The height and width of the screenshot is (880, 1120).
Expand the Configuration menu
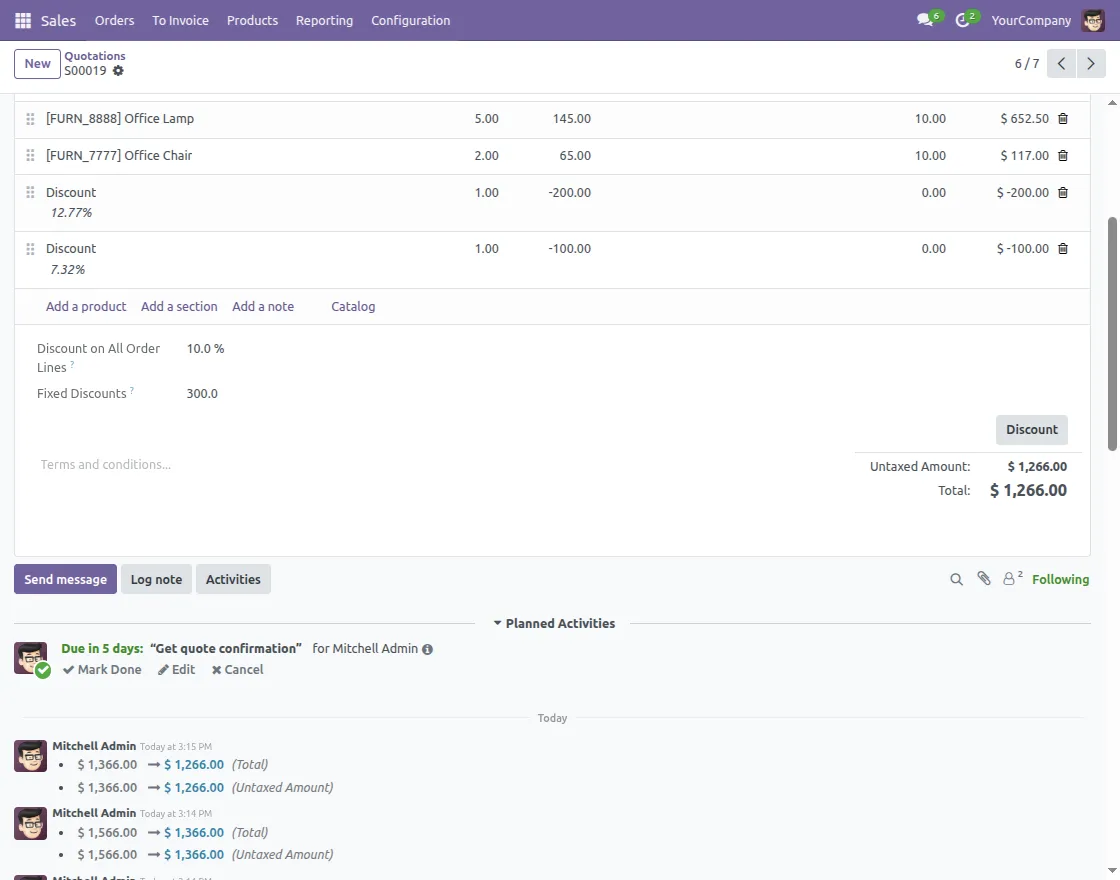(x=410, y=20)
